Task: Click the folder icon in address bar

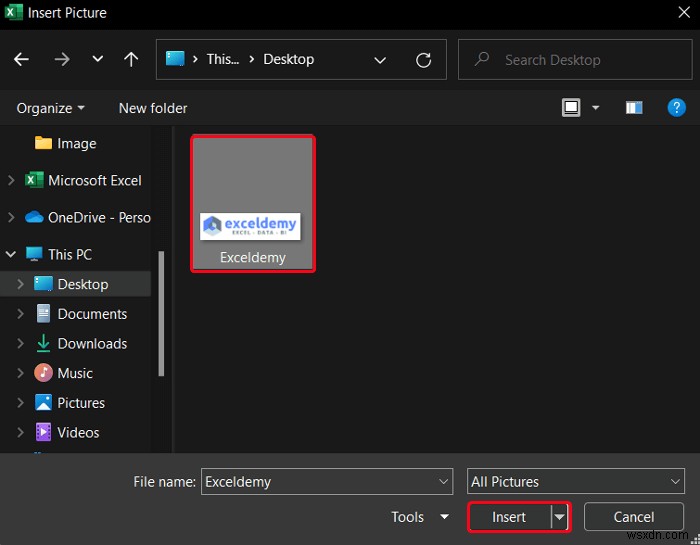Action: [x=175, y=58]
